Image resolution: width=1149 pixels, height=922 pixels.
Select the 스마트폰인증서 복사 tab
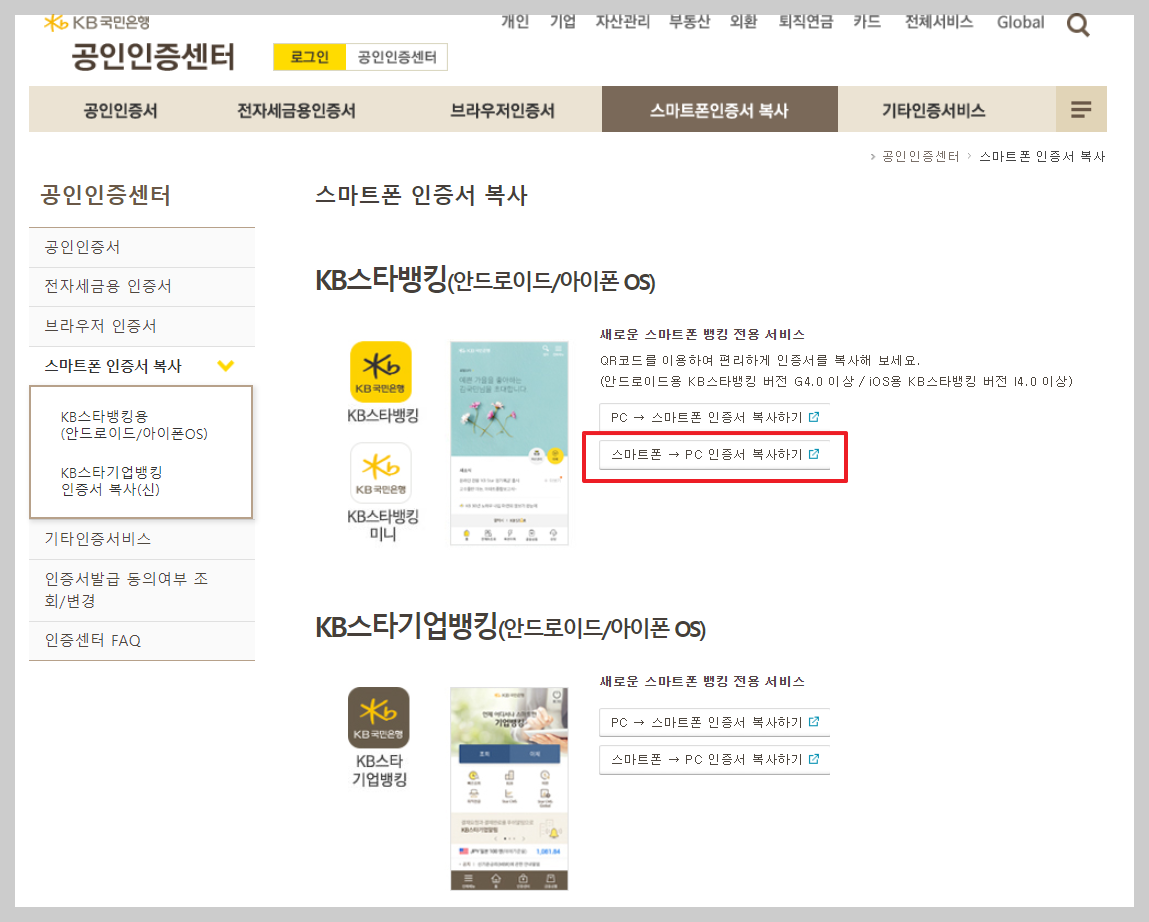click(720, 110)
